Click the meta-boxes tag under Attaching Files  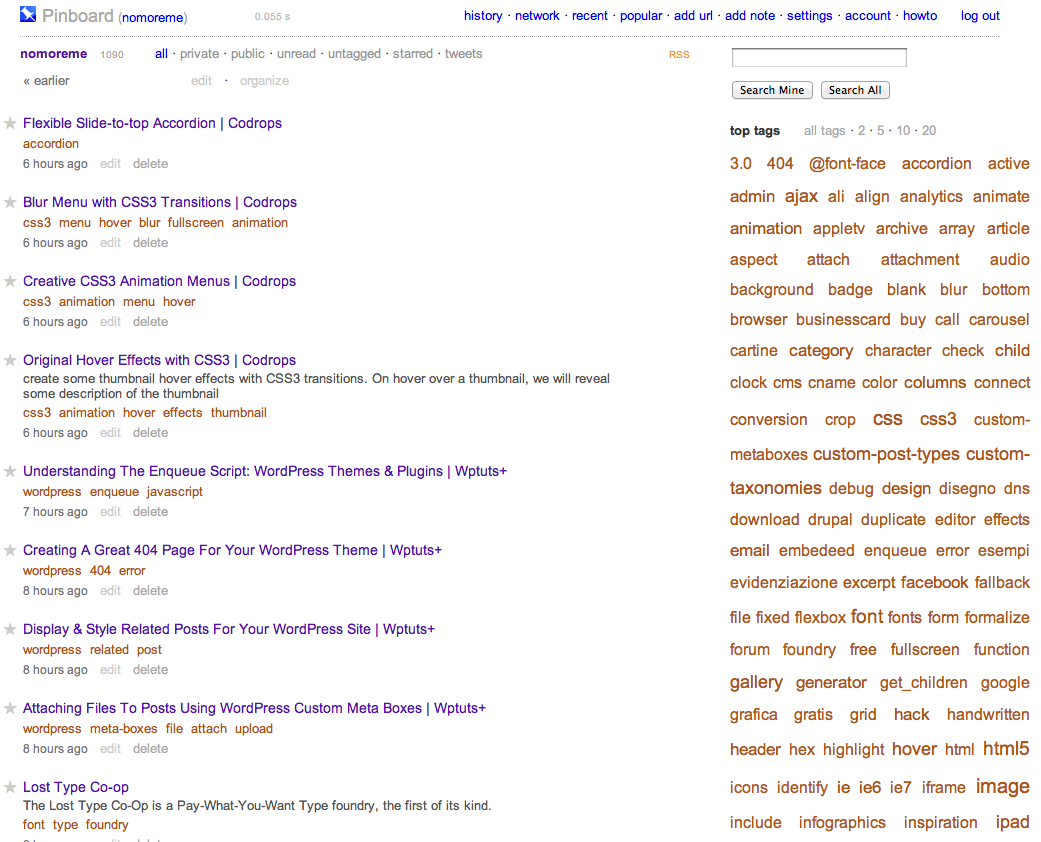click(123, 729)
